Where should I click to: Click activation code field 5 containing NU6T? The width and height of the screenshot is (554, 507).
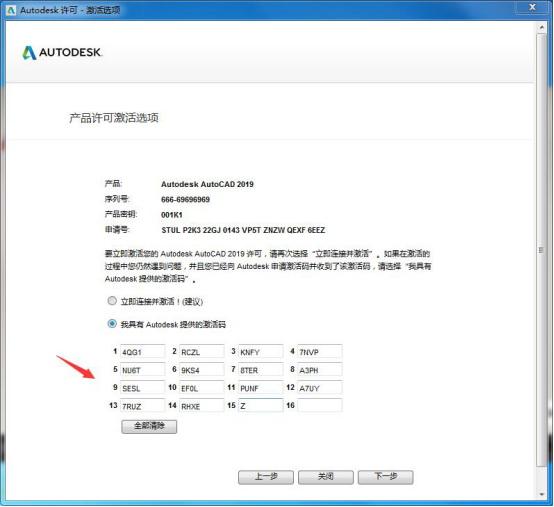(142, 370)
